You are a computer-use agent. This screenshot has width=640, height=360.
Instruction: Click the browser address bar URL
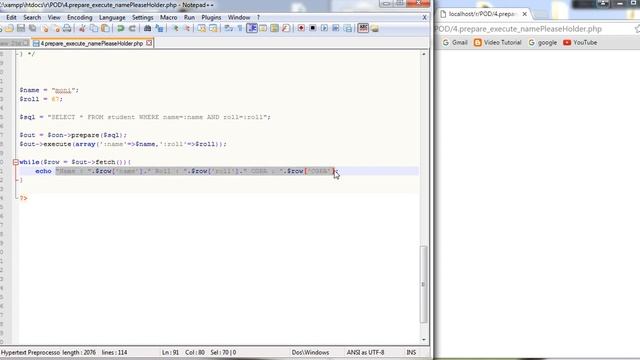coord(518,29)
